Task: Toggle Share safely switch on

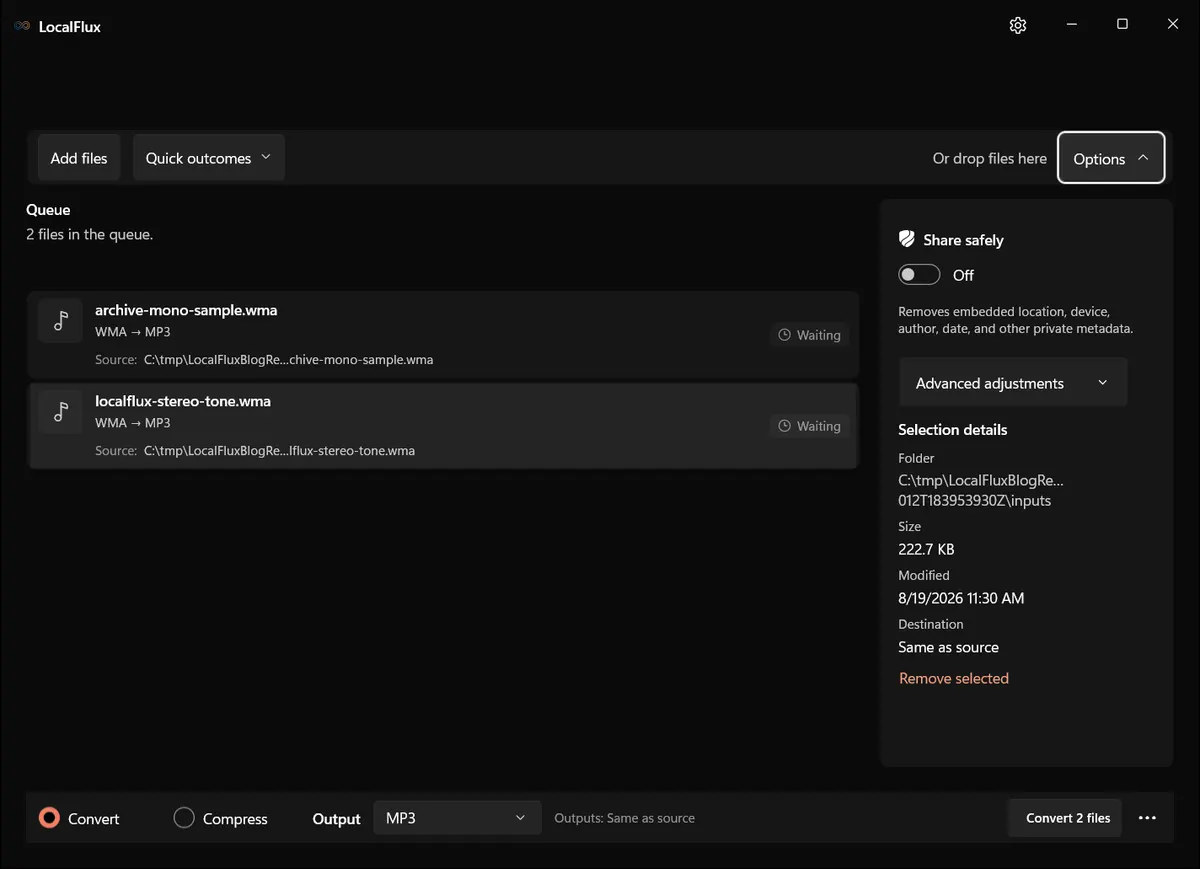Action: click(919, 275)
